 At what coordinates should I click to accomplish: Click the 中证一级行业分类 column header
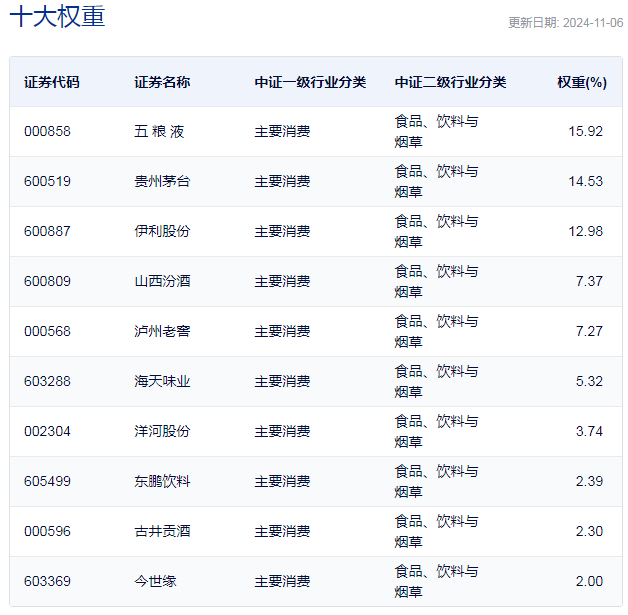pyautogui.click(x=310, y=82)
